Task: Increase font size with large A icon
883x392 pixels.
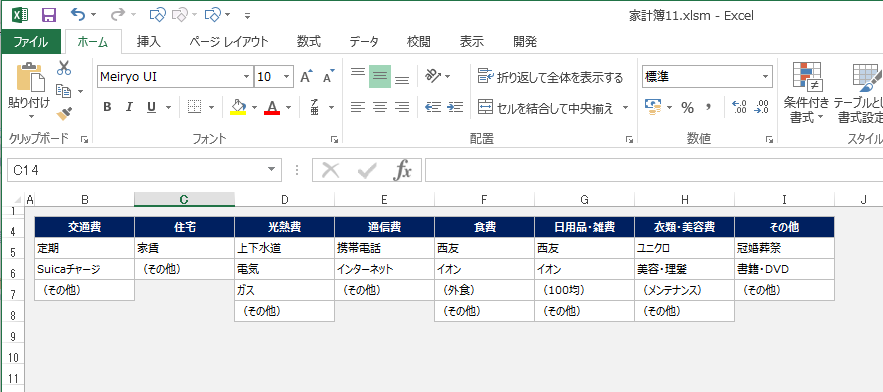Action: click(x=306, y=77)
